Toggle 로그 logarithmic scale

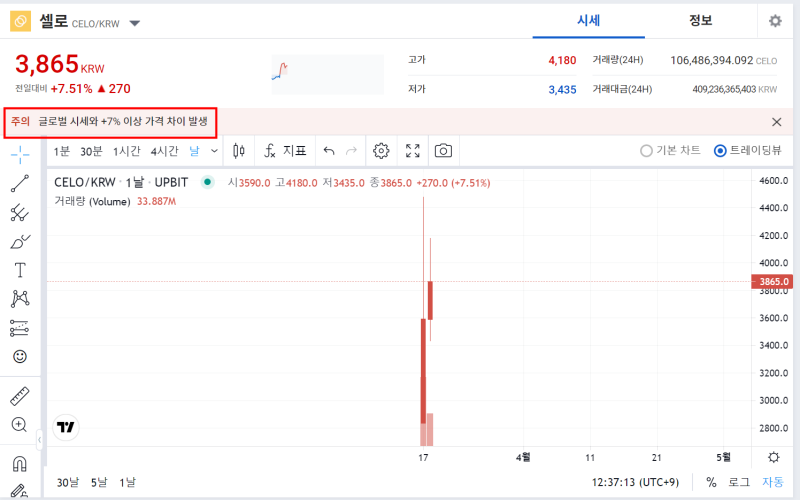[739, 482]
